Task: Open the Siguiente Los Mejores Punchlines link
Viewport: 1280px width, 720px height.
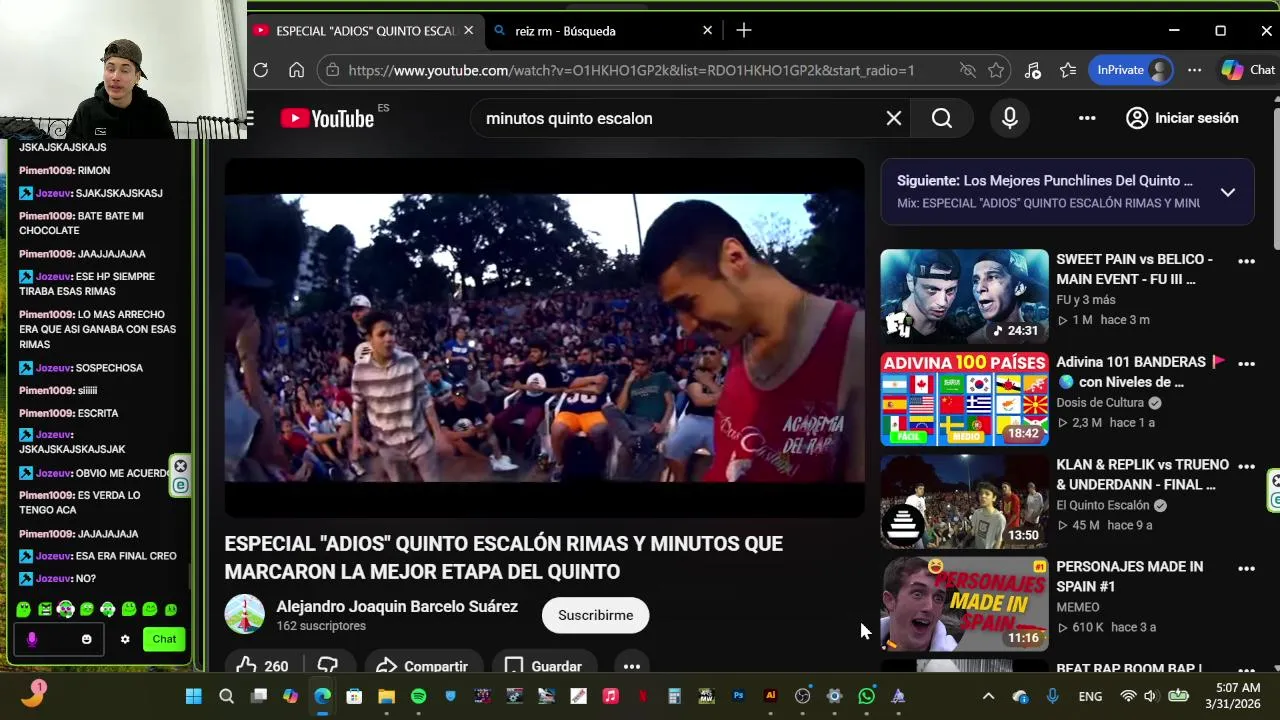Action: 1045,181
